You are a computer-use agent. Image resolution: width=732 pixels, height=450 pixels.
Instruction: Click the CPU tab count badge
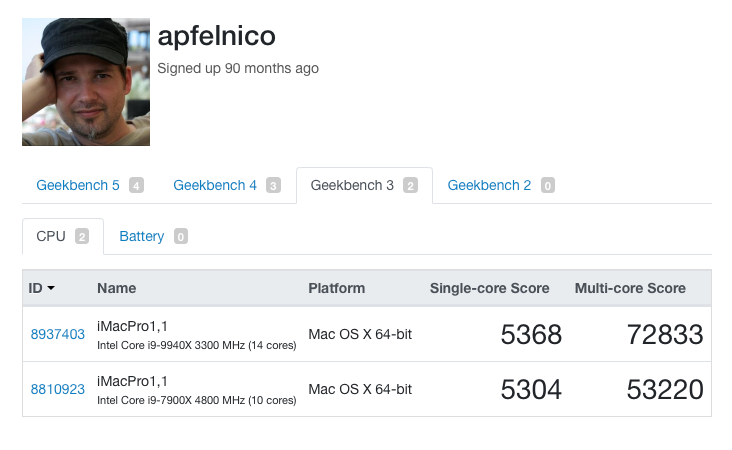click(82, 237)
